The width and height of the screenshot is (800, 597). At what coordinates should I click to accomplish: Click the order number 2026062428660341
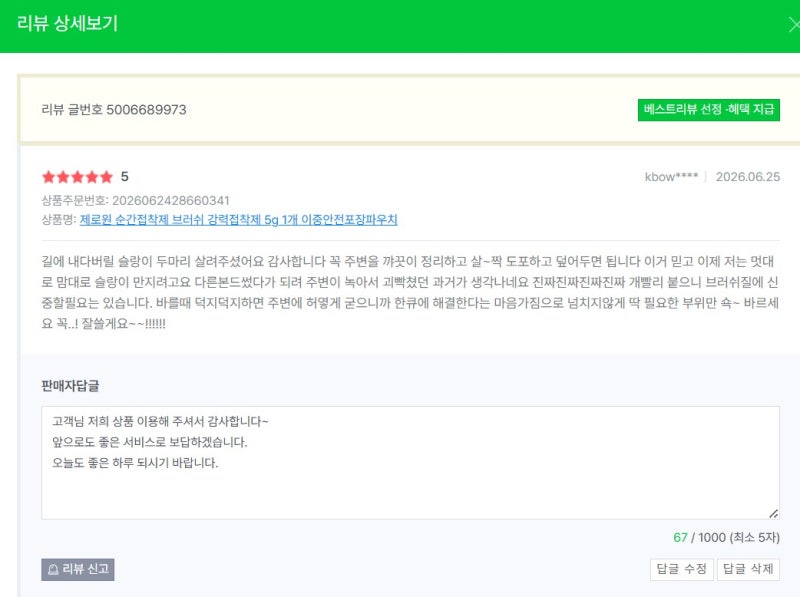pyautogui.click(x=170, y=201)
